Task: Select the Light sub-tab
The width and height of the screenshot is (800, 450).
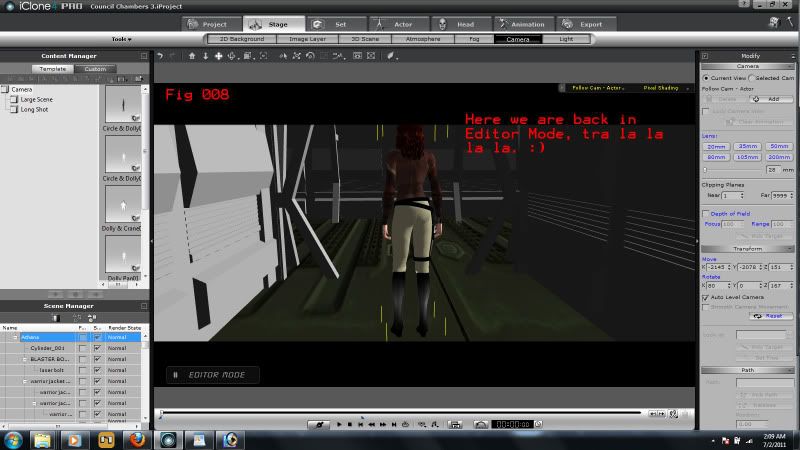Action: point(566,39)
